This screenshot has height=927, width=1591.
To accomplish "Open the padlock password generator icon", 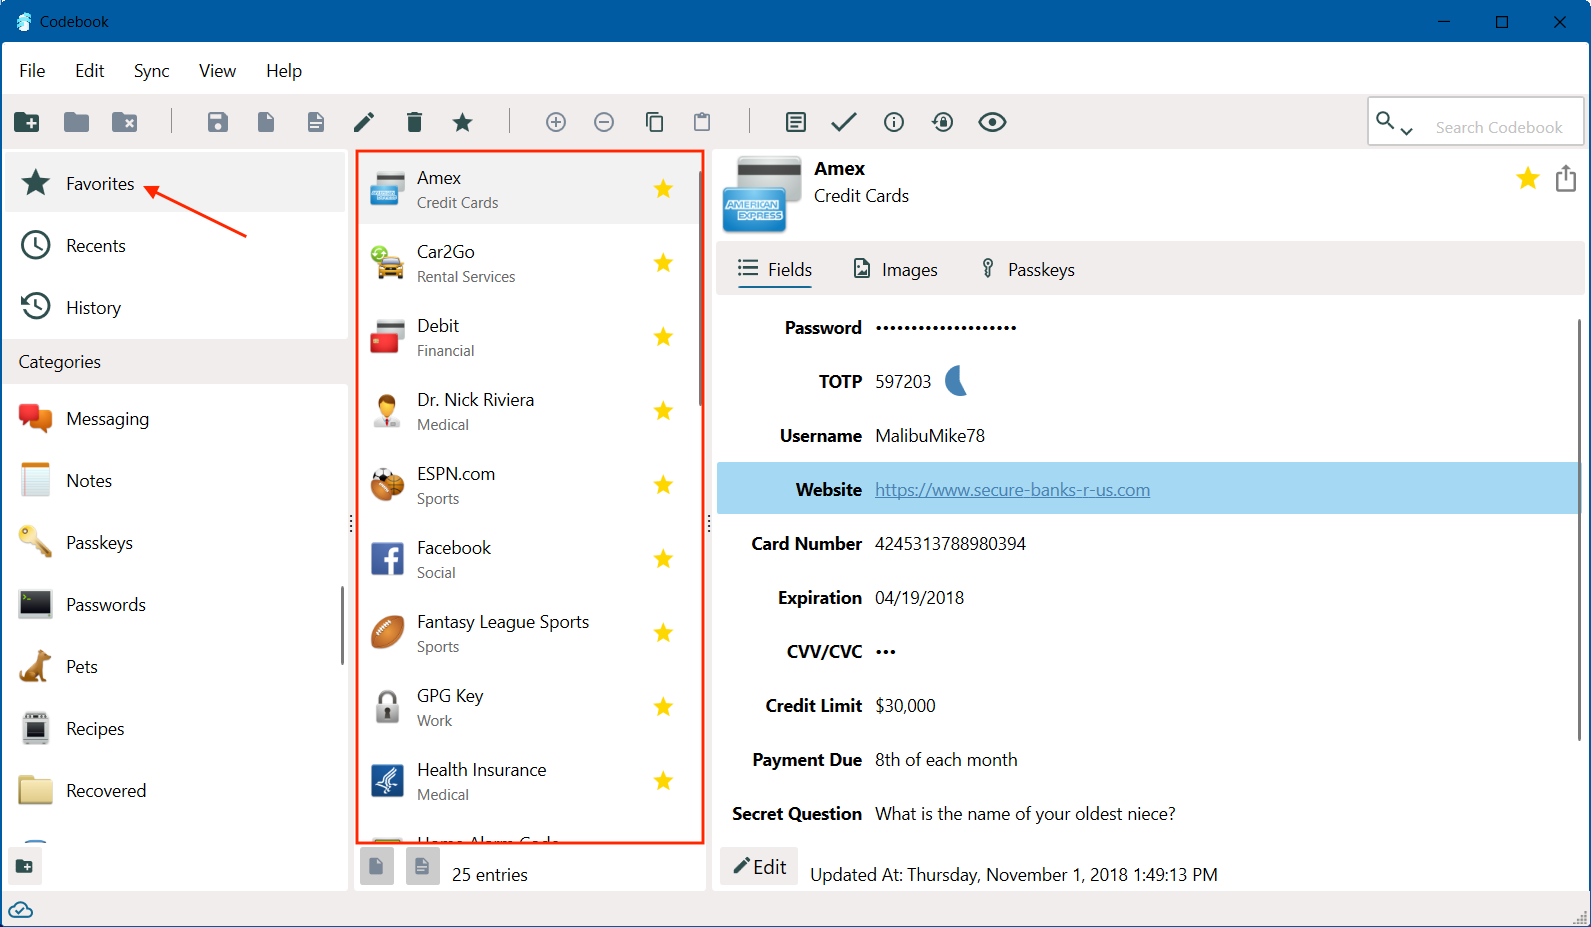I will pyautogui.click(x=942, y=122).
